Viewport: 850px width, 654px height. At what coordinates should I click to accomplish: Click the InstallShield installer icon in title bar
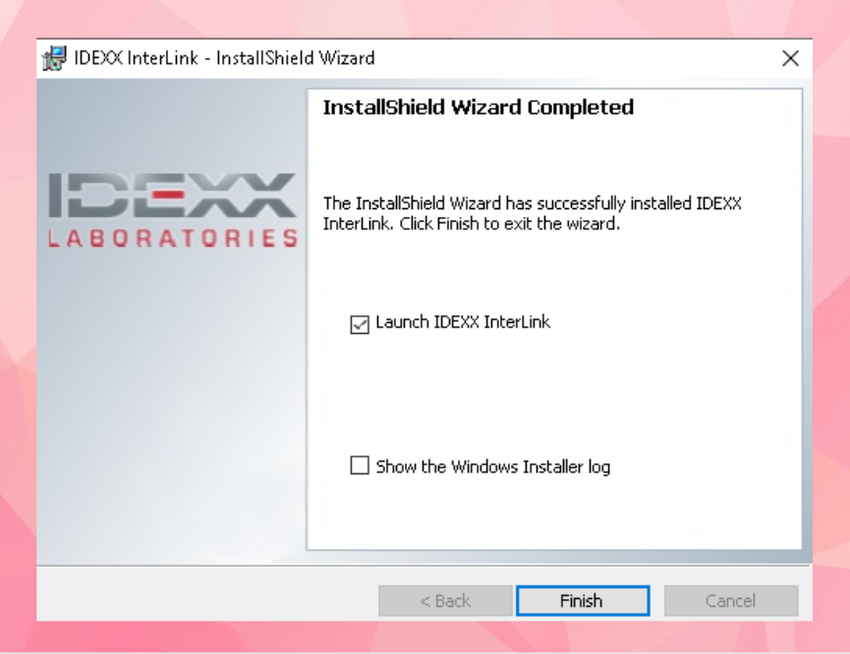pyautogui.click(x=54, y=58)
